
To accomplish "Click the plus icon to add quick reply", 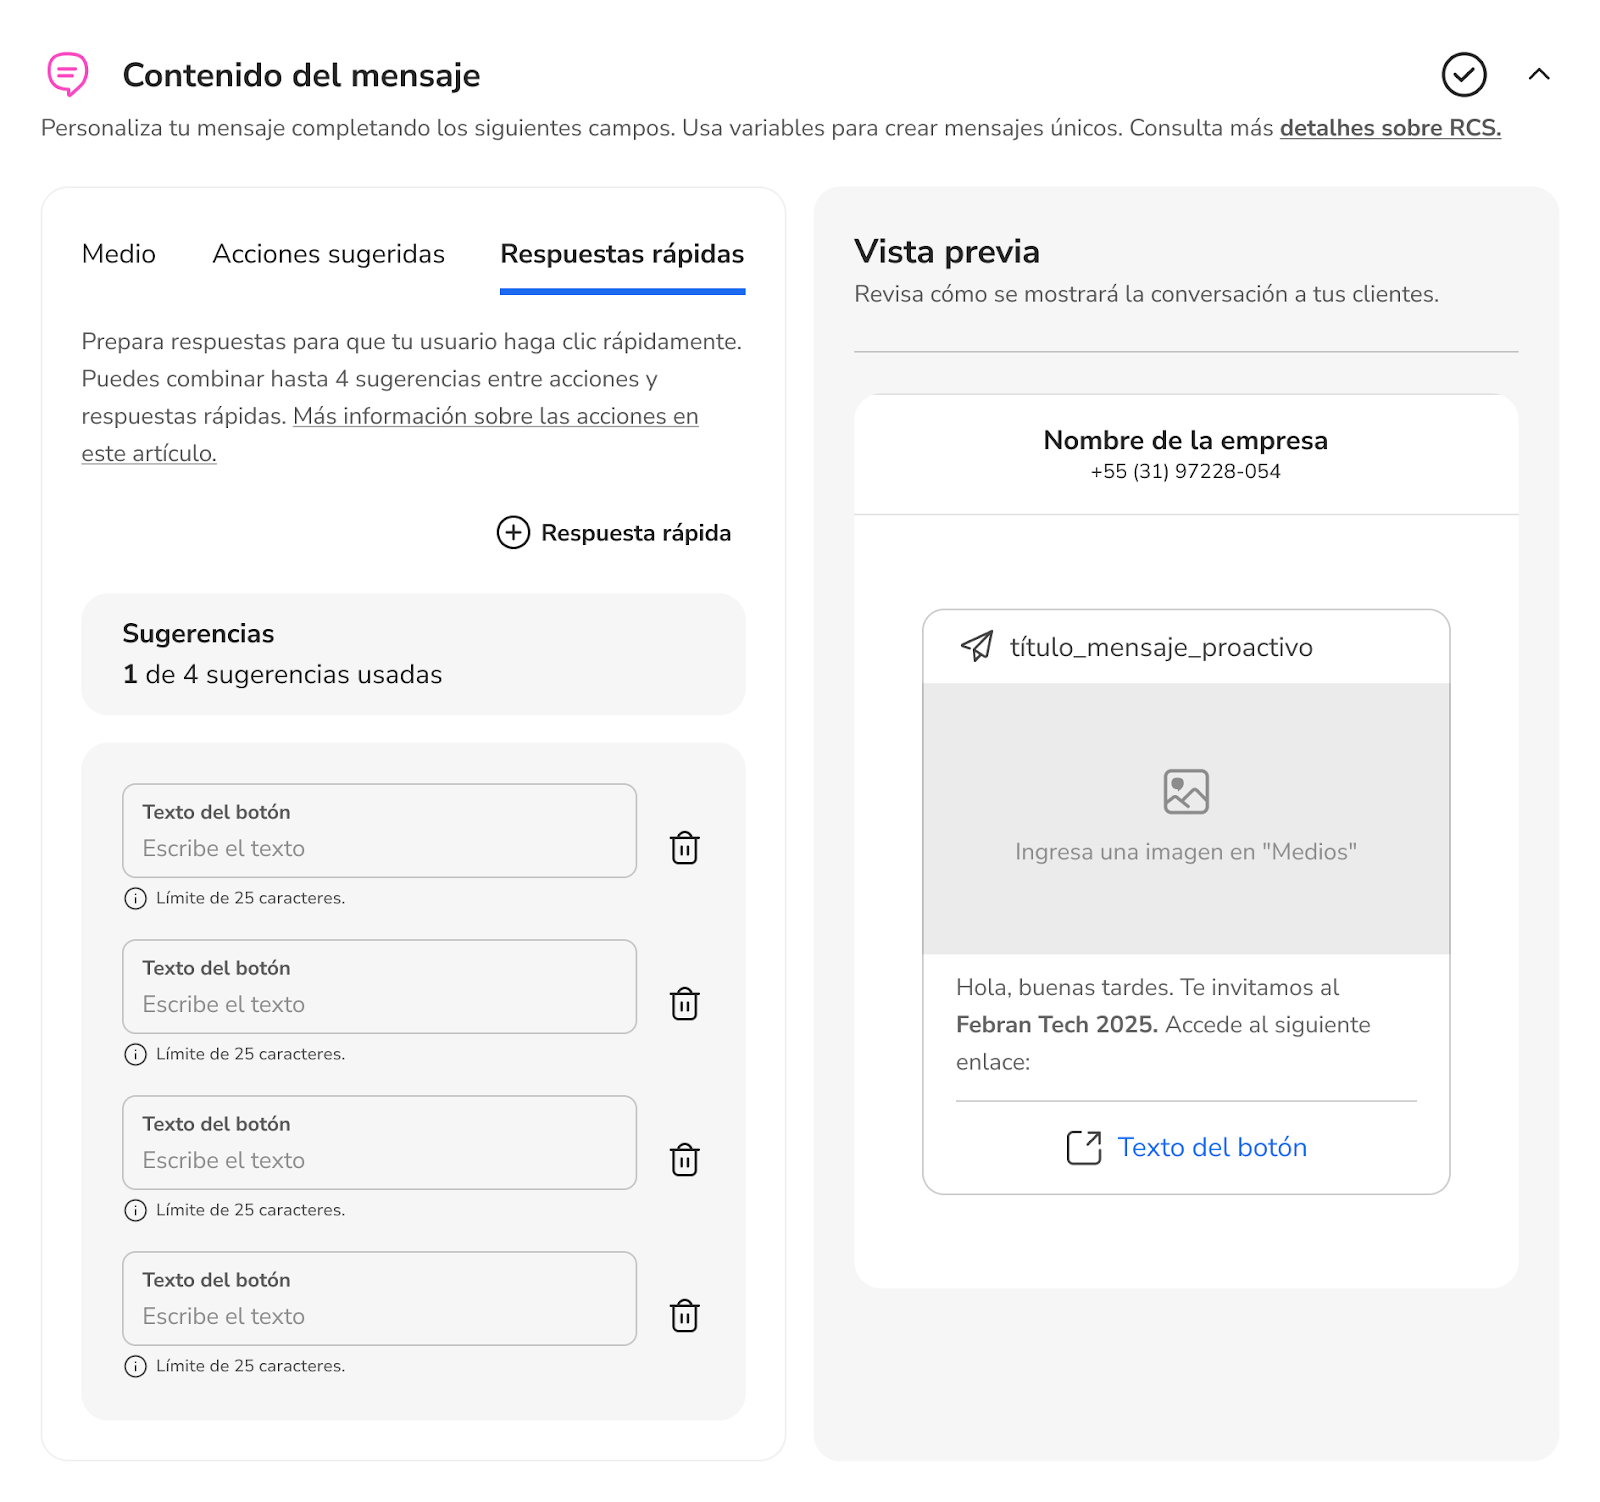I will [513, 533].
